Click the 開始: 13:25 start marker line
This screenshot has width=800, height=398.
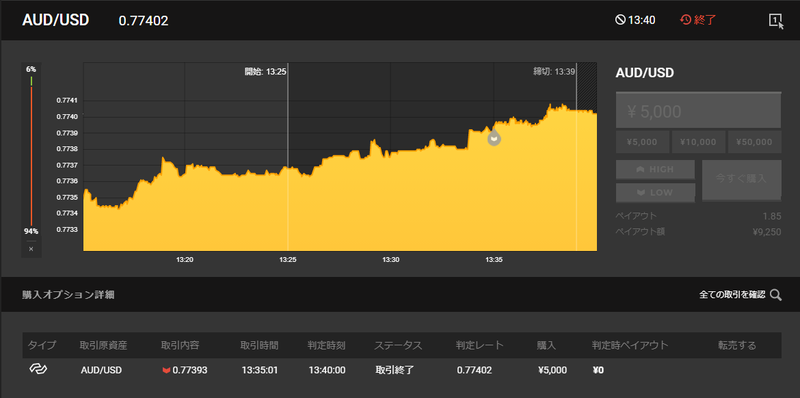click(x=288, y=158)
